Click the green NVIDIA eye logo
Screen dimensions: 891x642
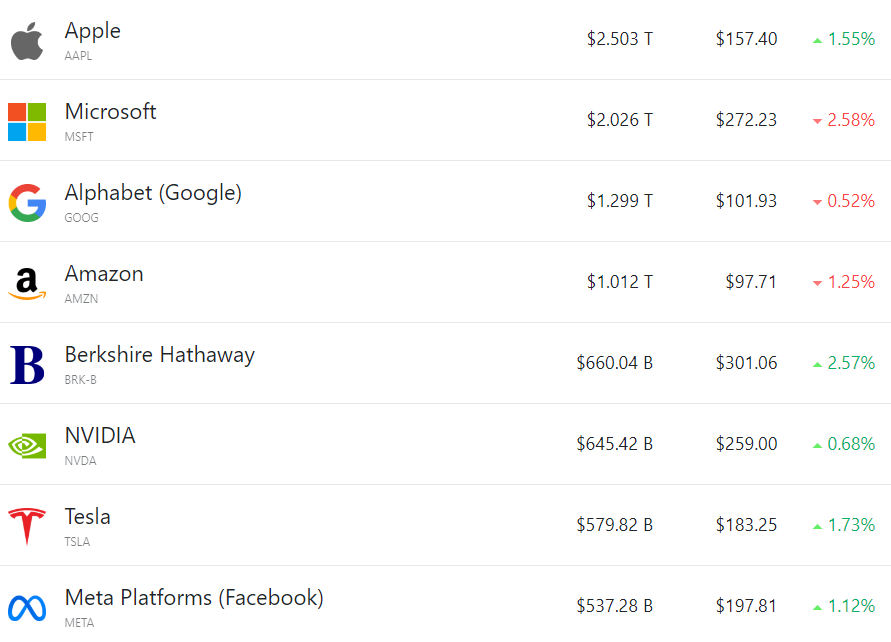27,445
